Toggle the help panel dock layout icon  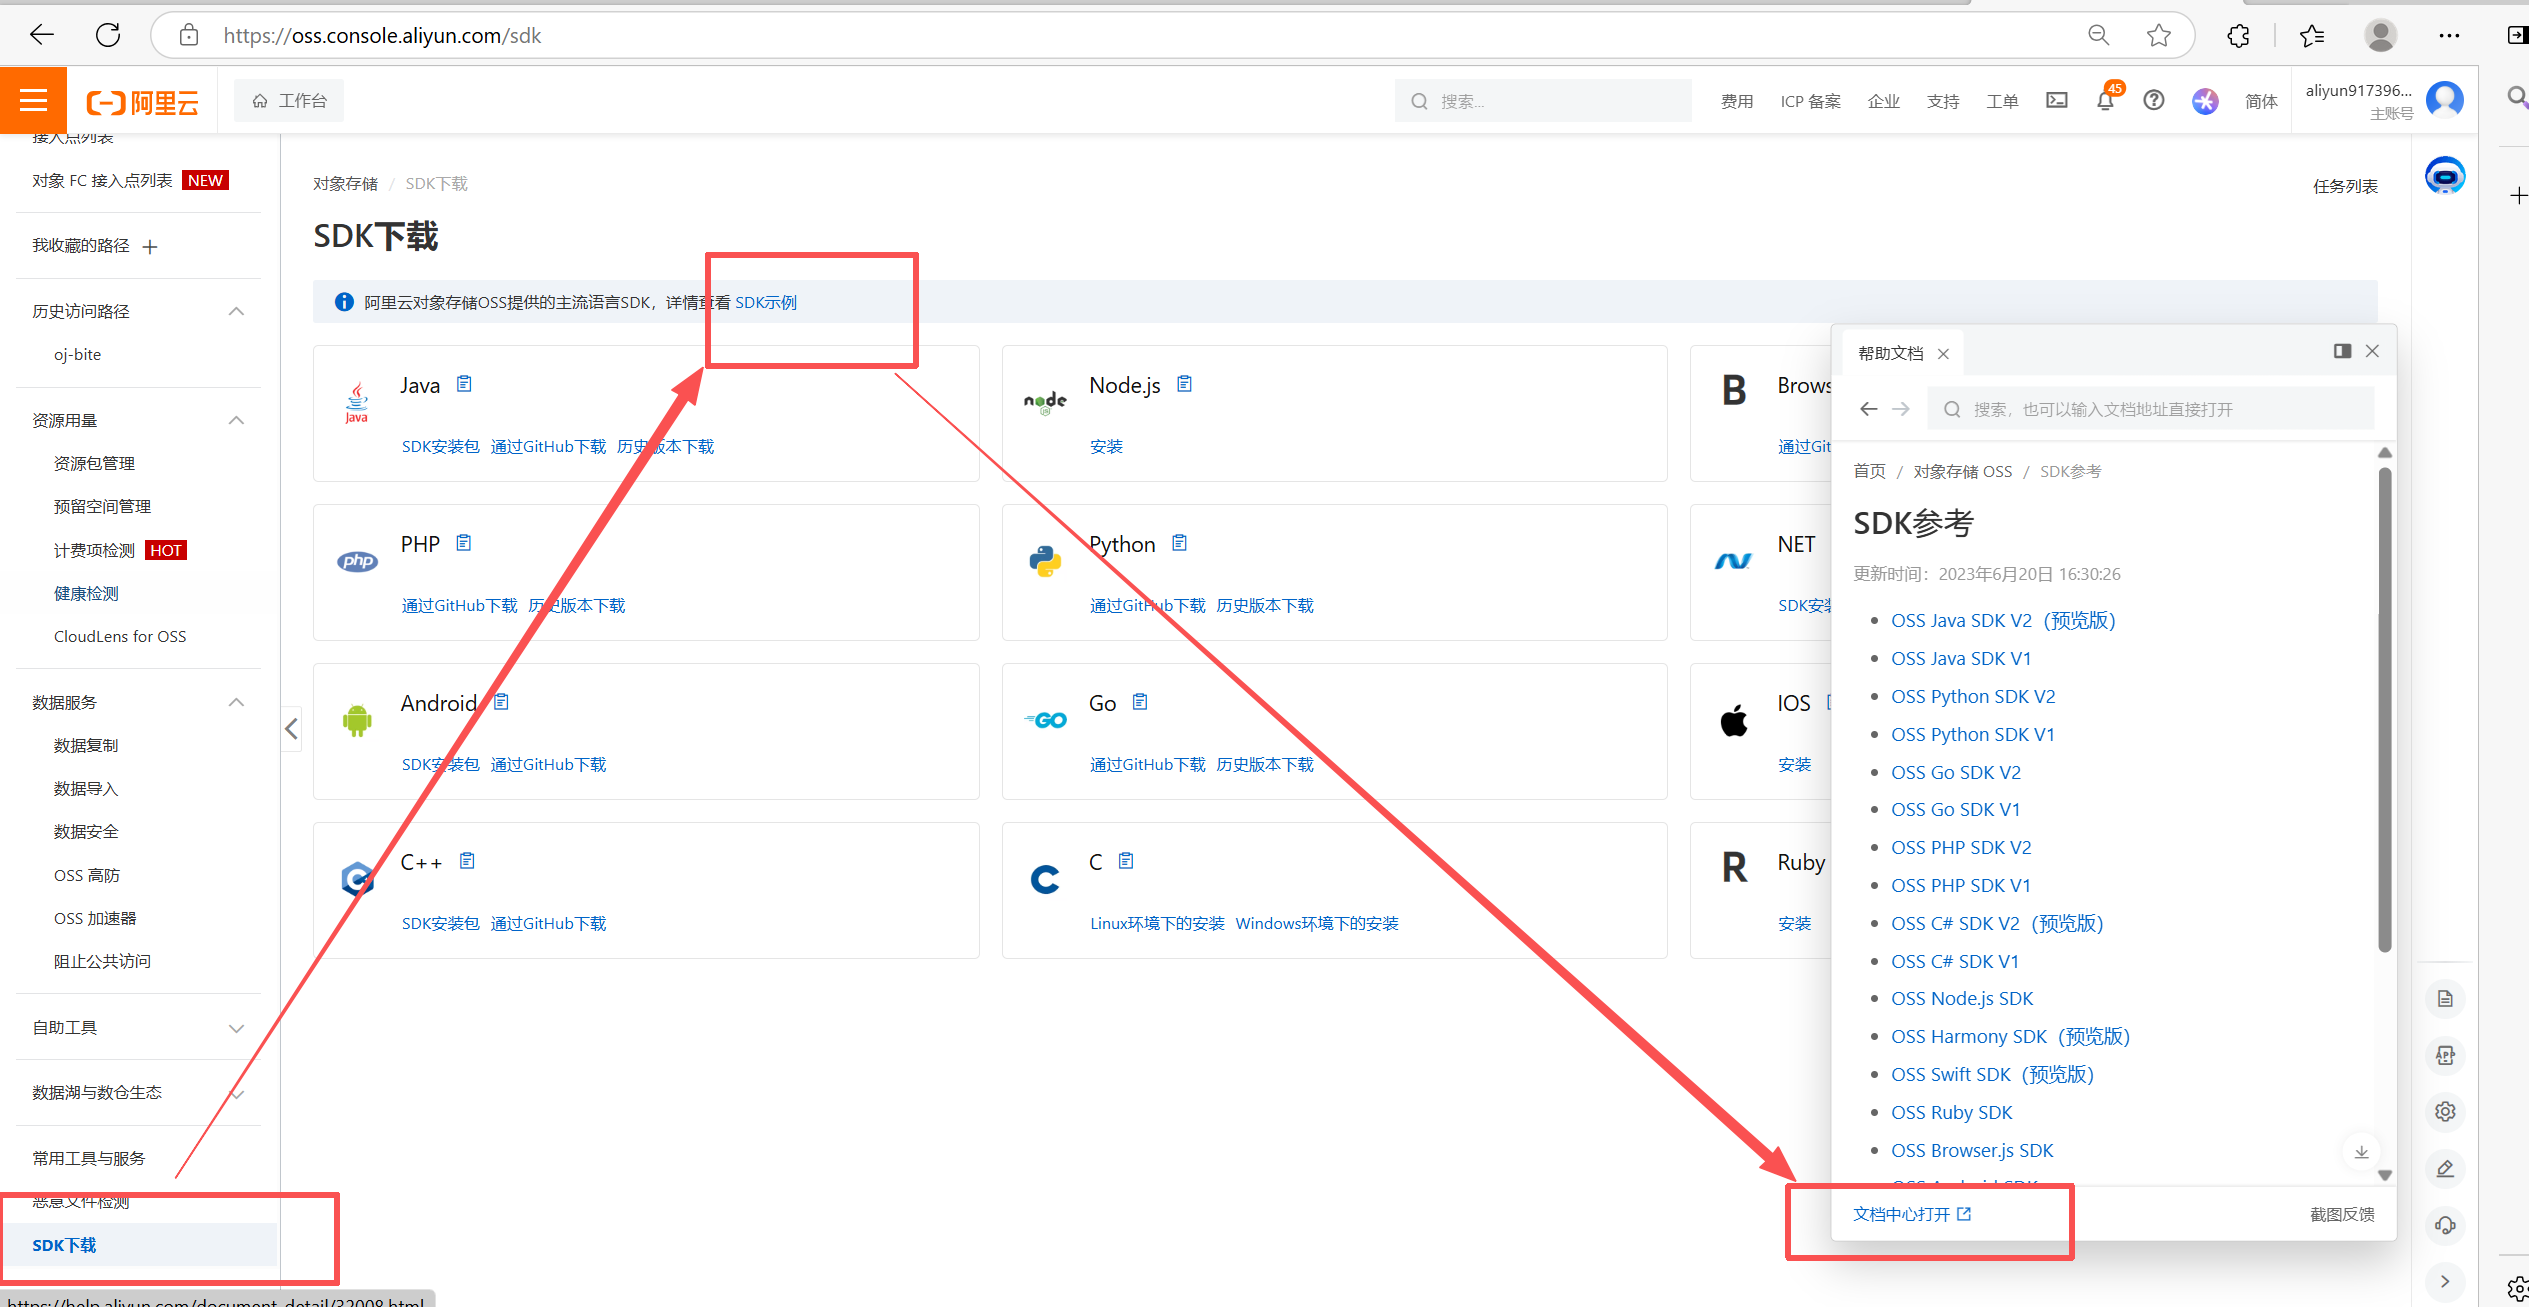[x=2342, y=351]
